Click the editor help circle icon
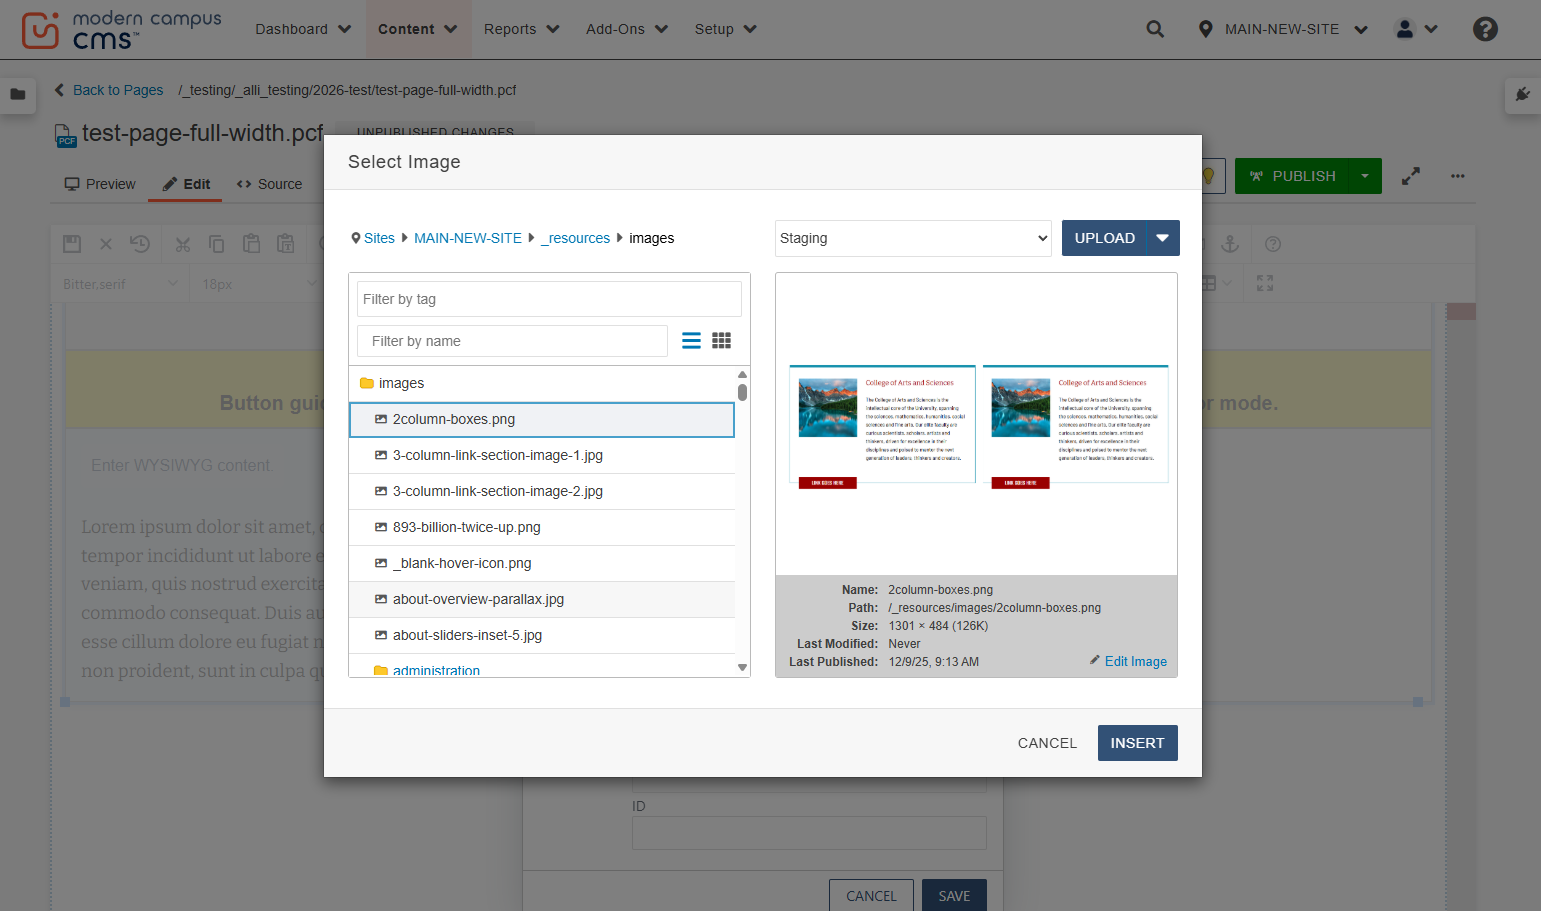 coord(1273,244)
